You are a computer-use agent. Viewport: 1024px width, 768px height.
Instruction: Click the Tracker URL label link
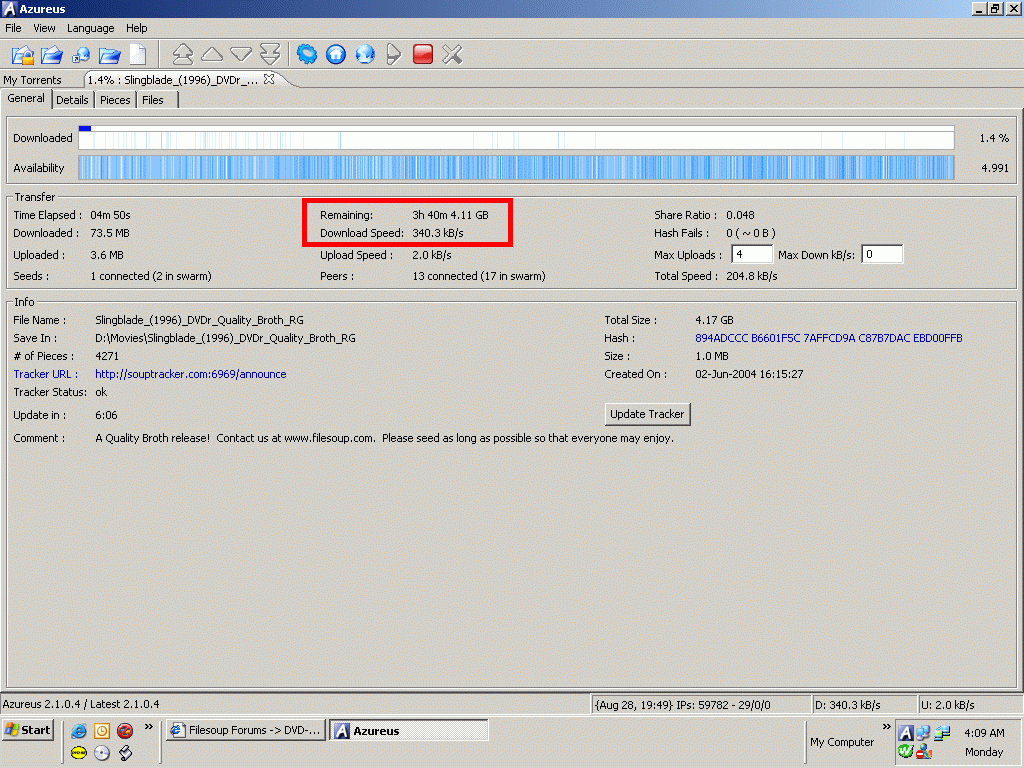[45, 374]
